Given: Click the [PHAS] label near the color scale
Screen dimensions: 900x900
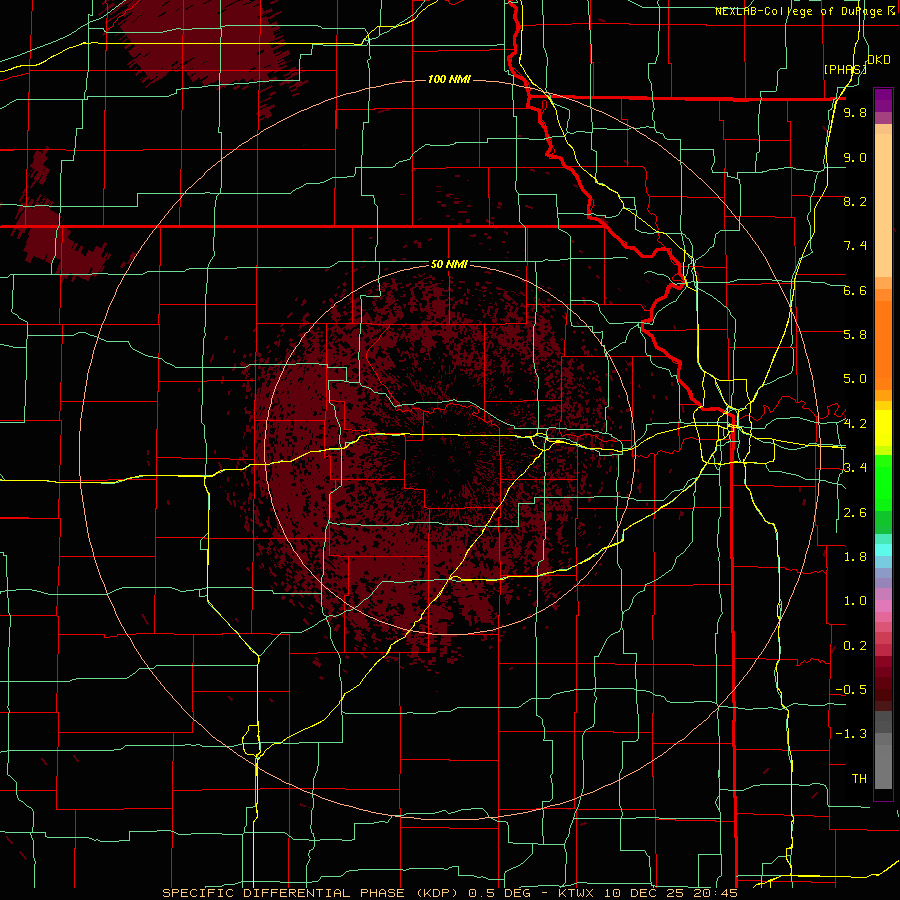Looking at the screenshot, I should (845, 69).
